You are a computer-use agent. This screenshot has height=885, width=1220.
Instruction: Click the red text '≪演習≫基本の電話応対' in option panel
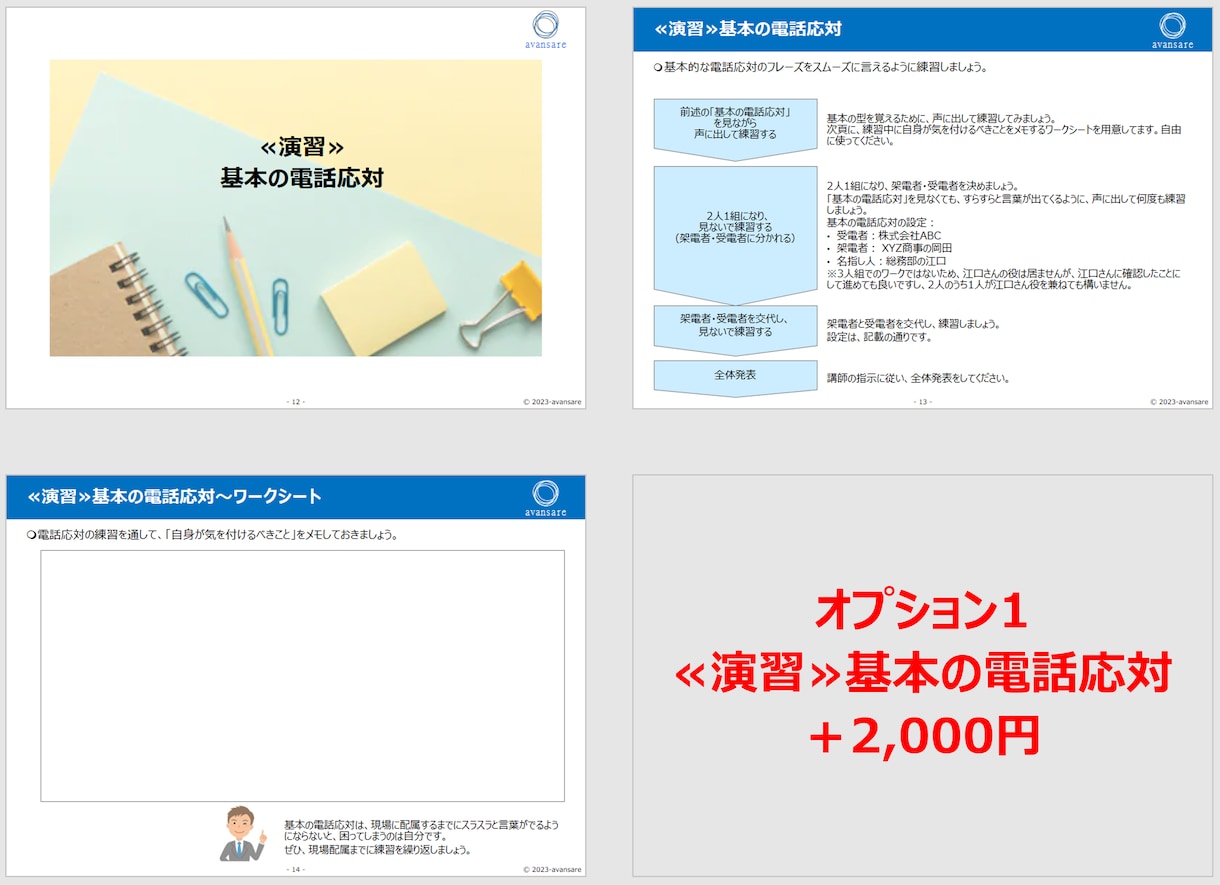[x=923, y=674]
